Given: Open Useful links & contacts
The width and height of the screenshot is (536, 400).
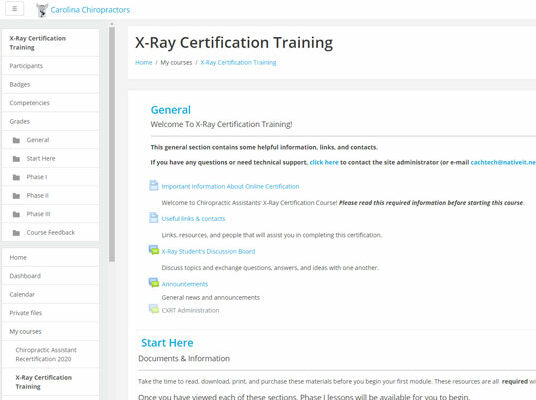Looking at the screenshot, I should [193, 219].
